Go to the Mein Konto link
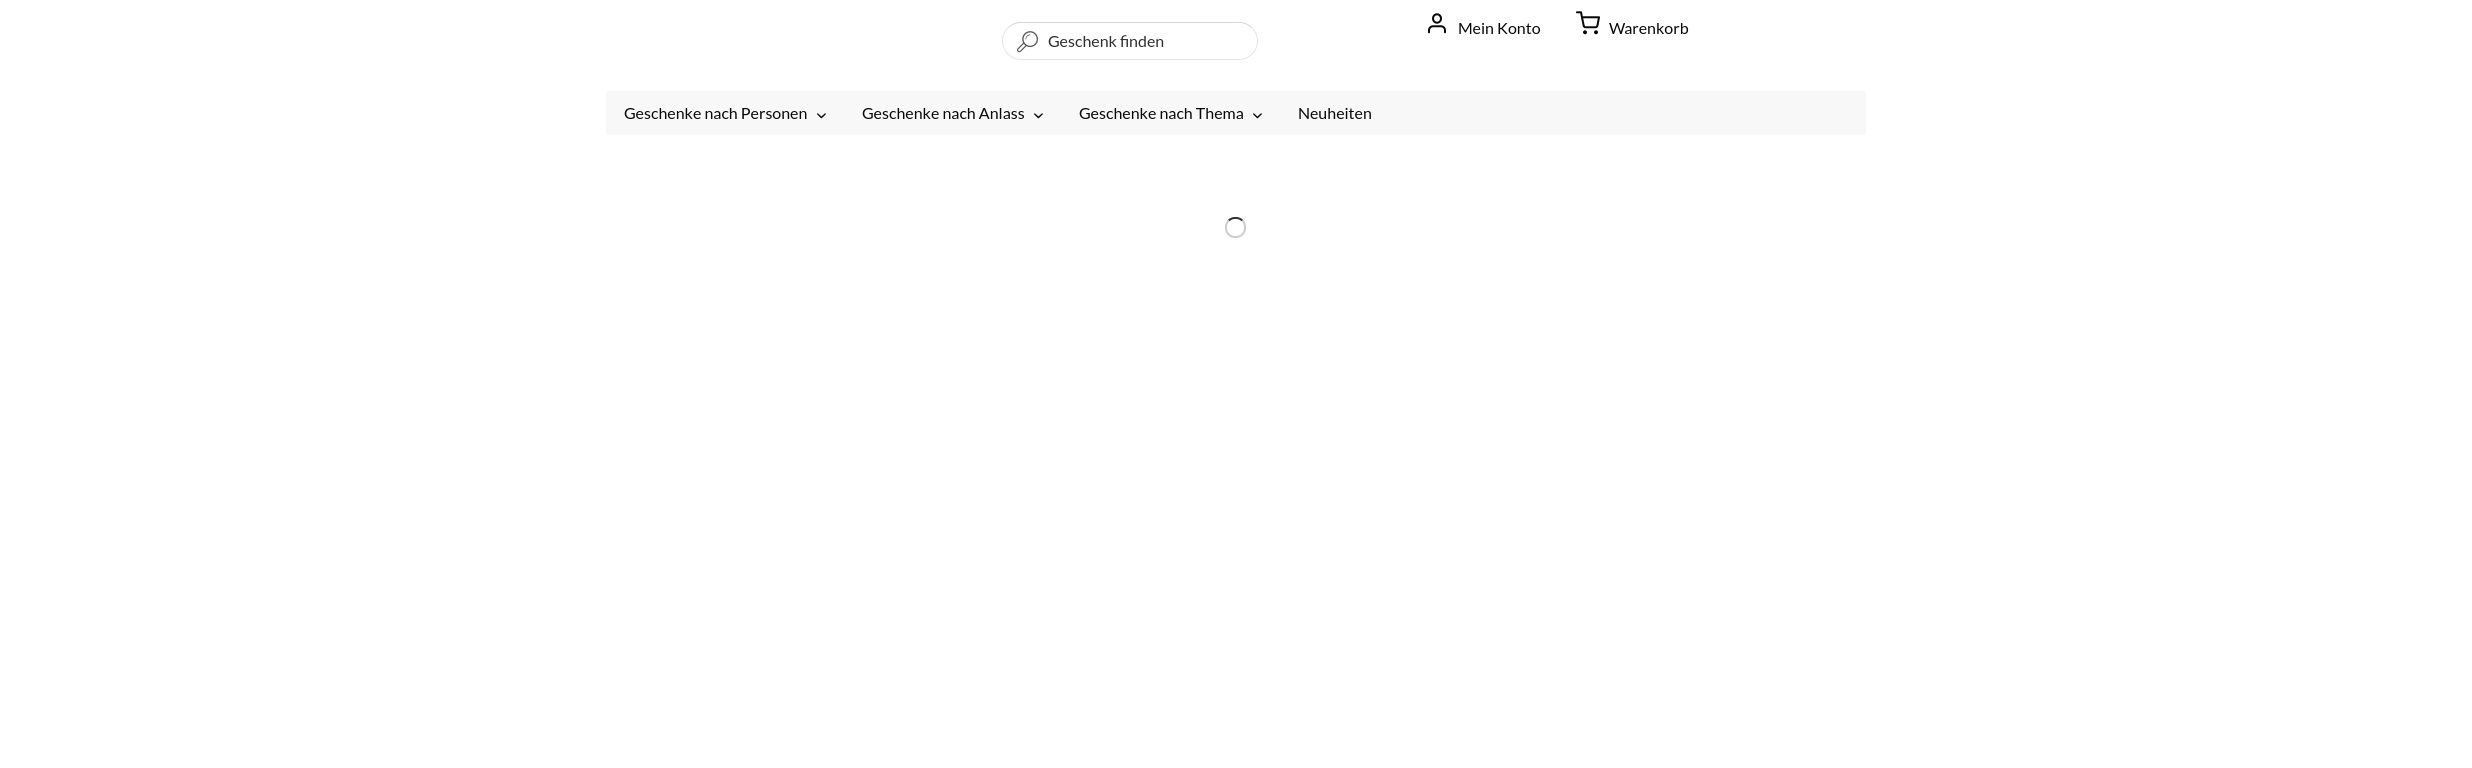Image resolution: width=2472 pixels, height=768 pixels. point(1498,28)
